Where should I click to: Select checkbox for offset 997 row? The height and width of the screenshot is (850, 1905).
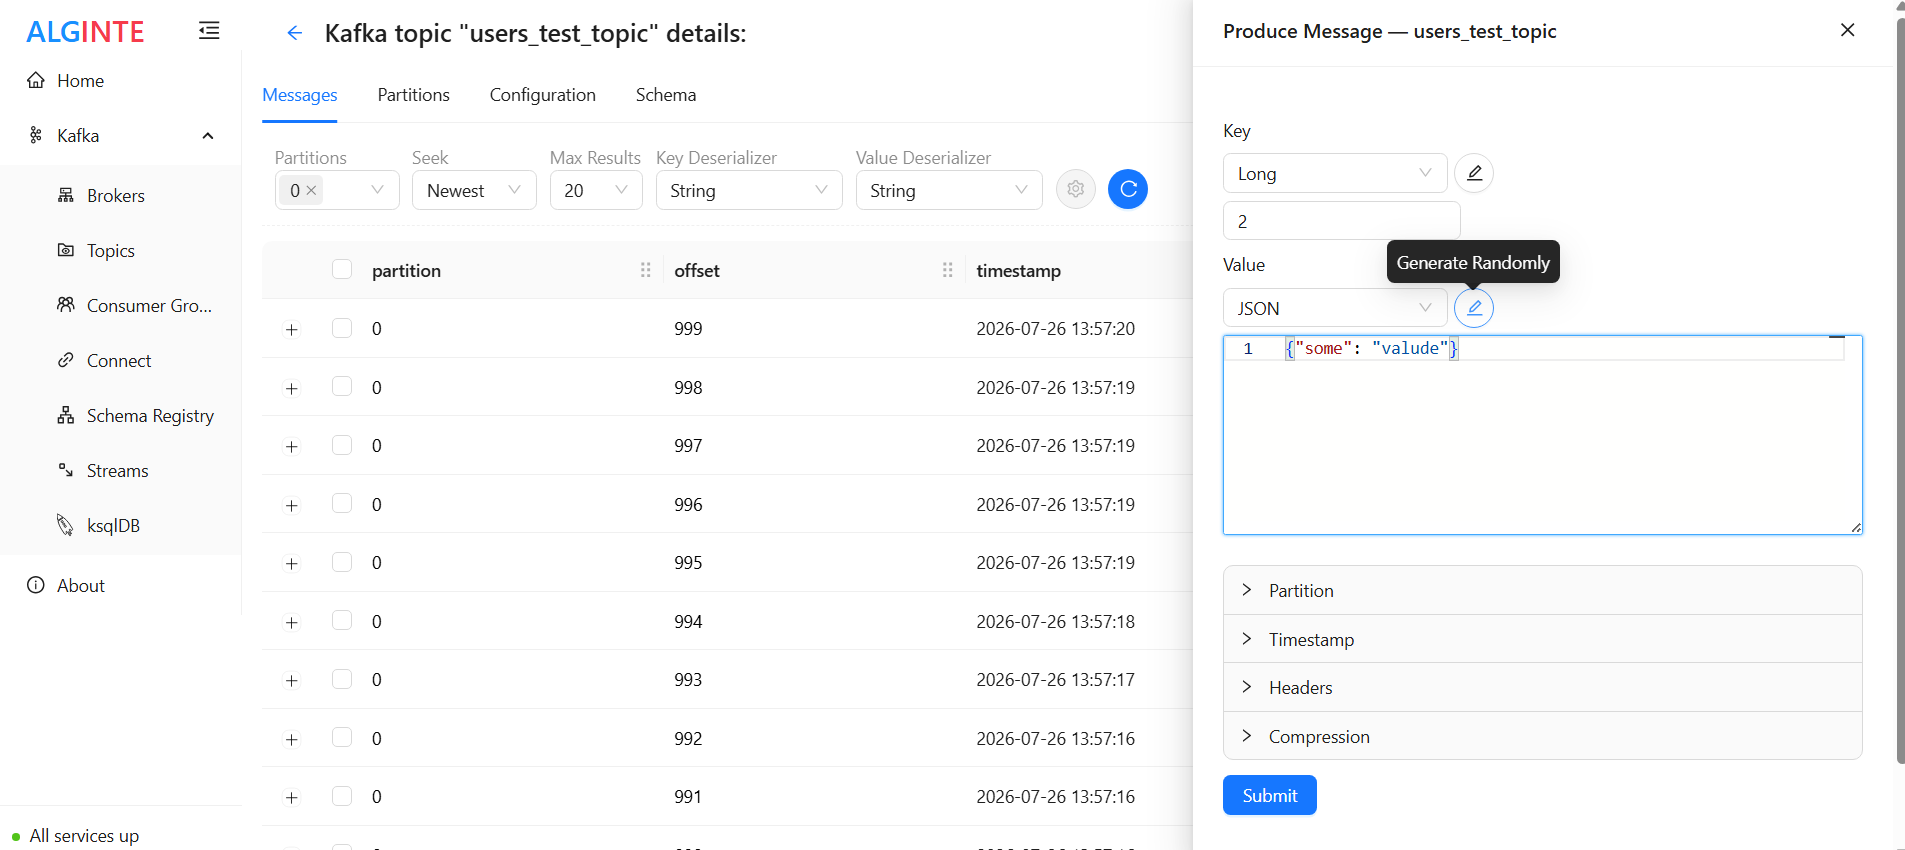(342, 445)
